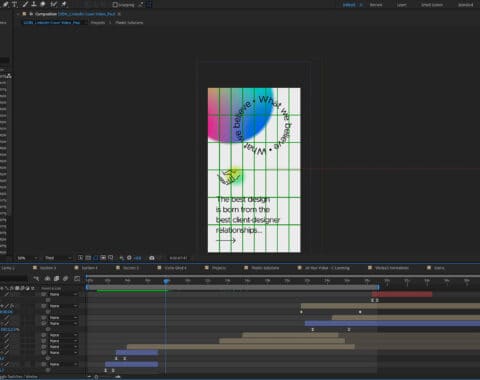Click the preview time display in viewer footer
The image size is (480, 380).
tap(178, 258)
